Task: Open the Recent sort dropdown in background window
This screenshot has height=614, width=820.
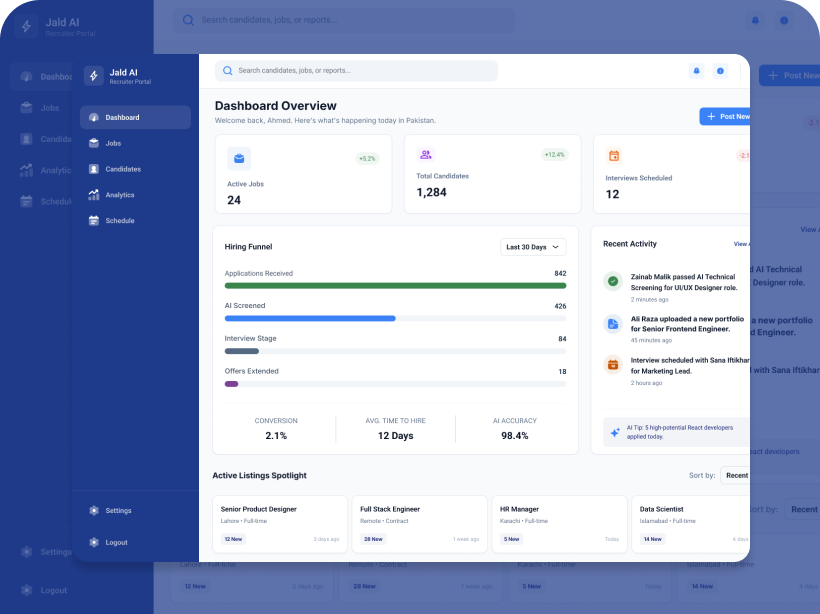Action: tap(802, 509)
